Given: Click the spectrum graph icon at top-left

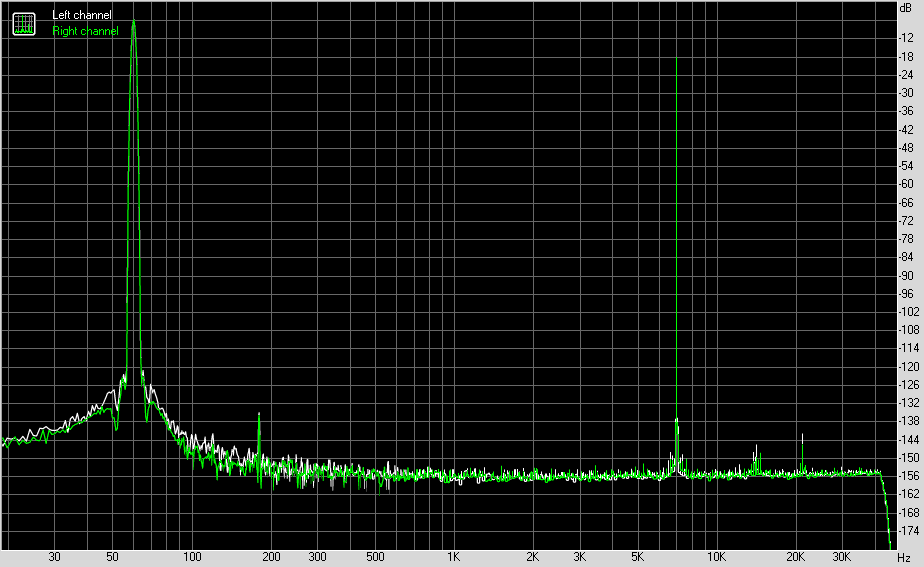Looking at the screenshot, I should pos(24,24).
